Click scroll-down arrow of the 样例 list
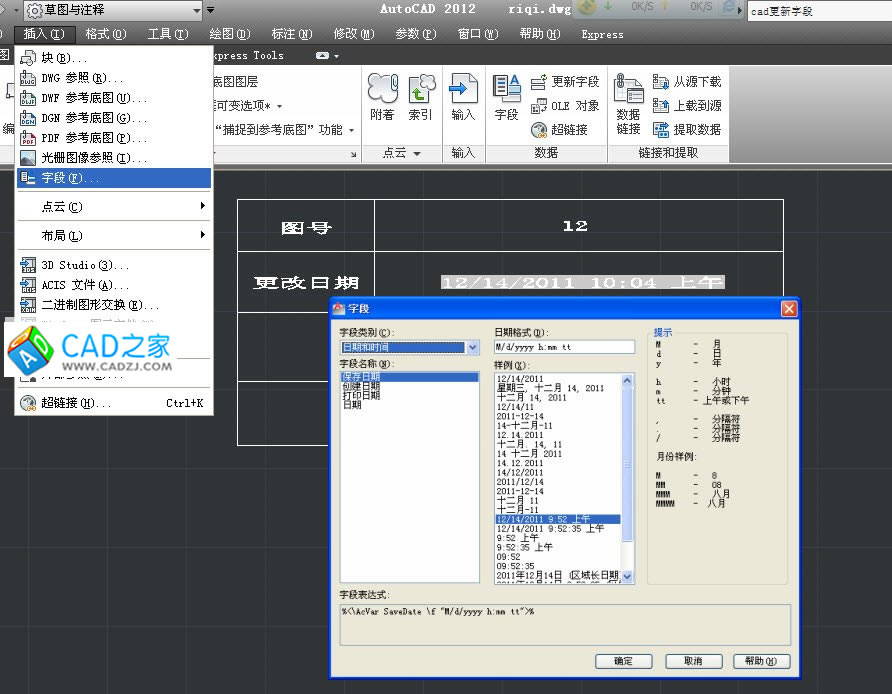Screen dimensions: 892x694 click(628, 577)
